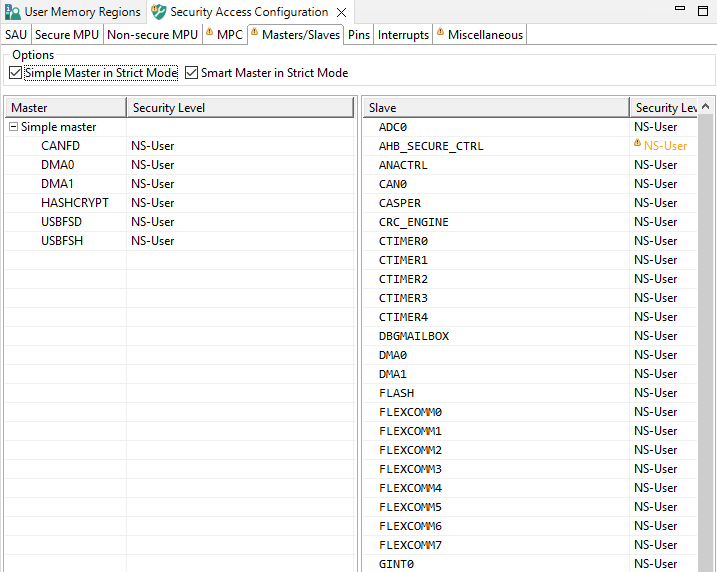Click the Slave column header
The height and width of the screenshot is (572, 717).
point(495,107)
